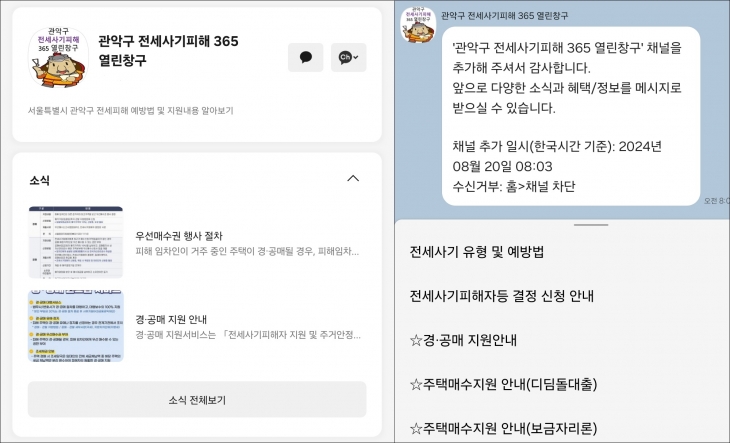Select ☆주택매수지원 안내(디딤돌대출) menu item
Screen dimensions: 730x443
click(x=503, y=384)
